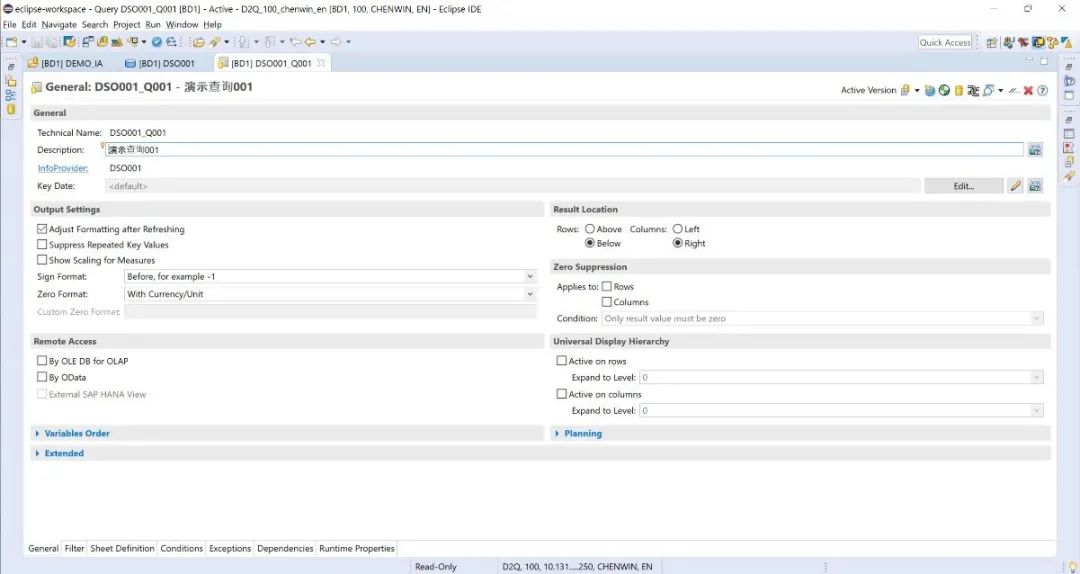Check By OLE DB for OLAP
This screenshot has width=1080, height=574.
42,360
